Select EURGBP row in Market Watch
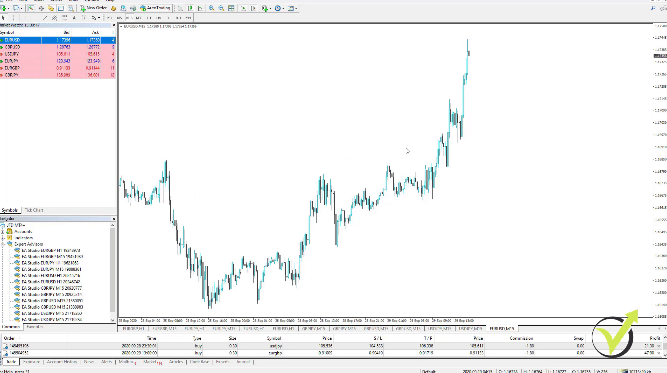 click(x=58, y=68)
